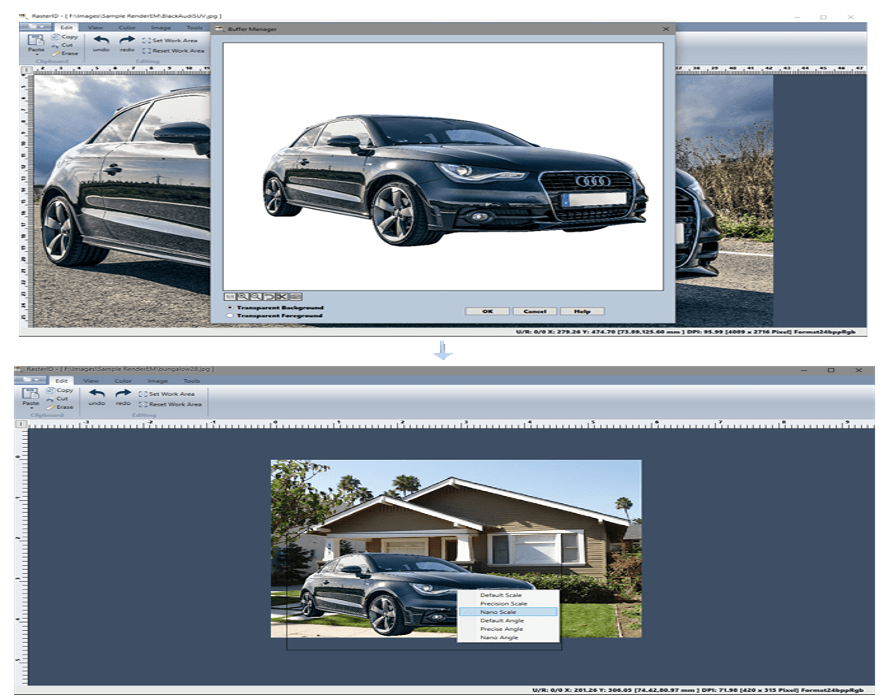Viewport: 889px width, 700px height.
Task: Open Tools tab in BlackAudiSUV window
Action: (x=194, y=27)
